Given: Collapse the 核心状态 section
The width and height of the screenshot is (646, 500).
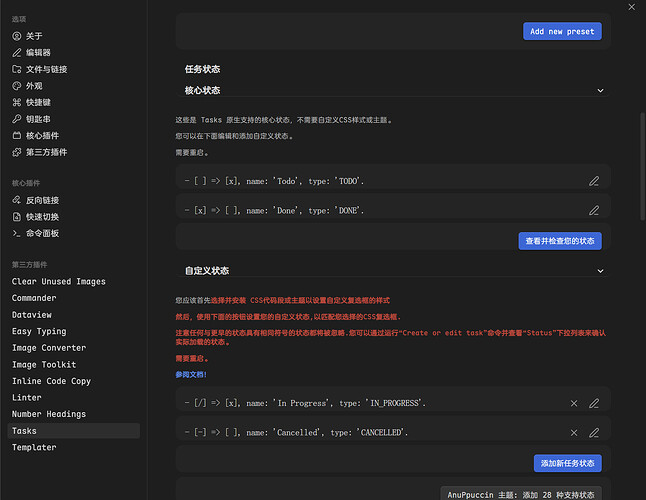Looking at the screenshot, I should coord(600,90).
